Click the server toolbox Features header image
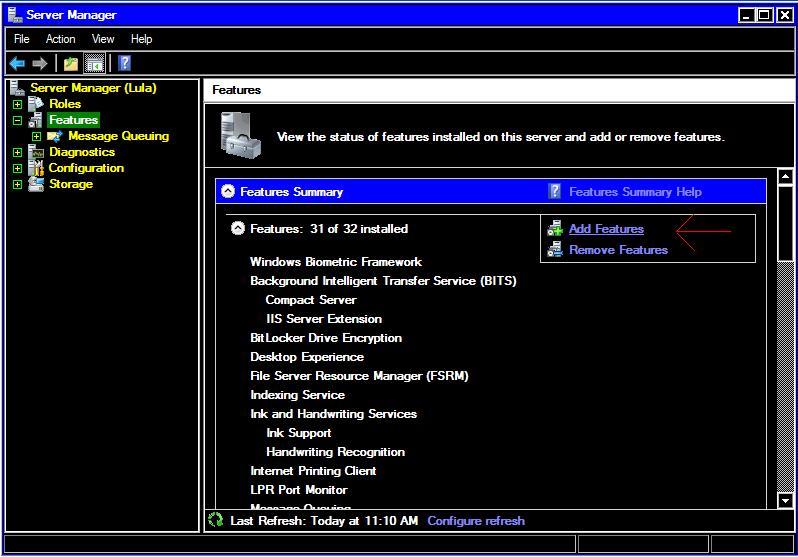This screenshot has width=798, height=557. (x=241, y=135)
